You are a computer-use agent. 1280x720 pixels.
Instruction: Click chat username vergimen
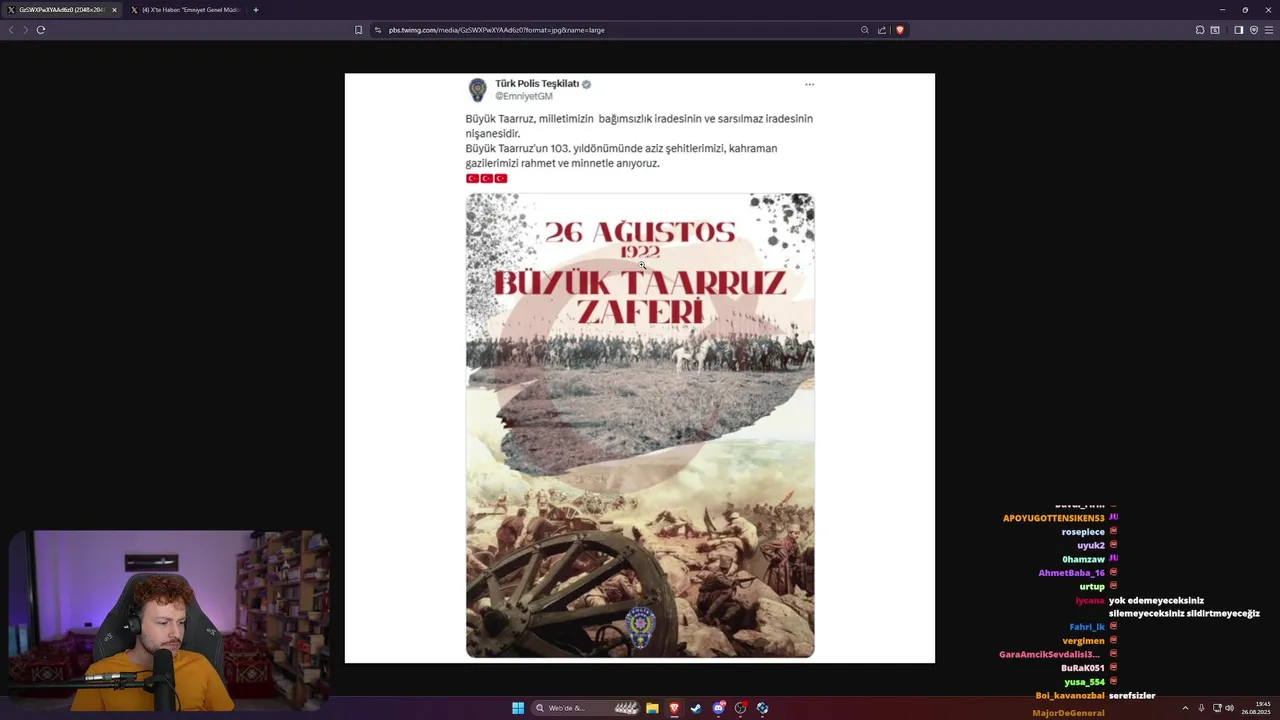click(1083, 641)
